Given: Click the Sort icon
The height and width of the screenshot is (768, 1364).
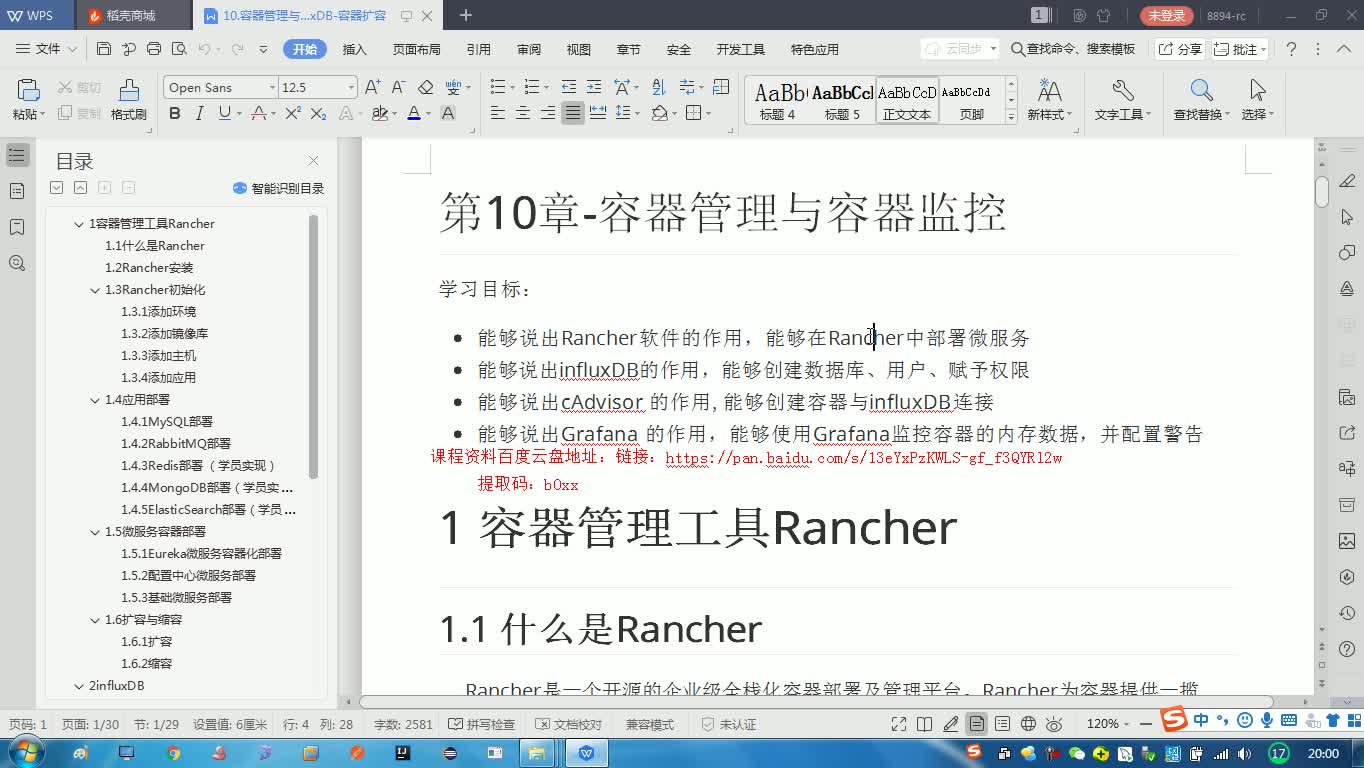Looking at the screenshot, I should coord(659,87).
